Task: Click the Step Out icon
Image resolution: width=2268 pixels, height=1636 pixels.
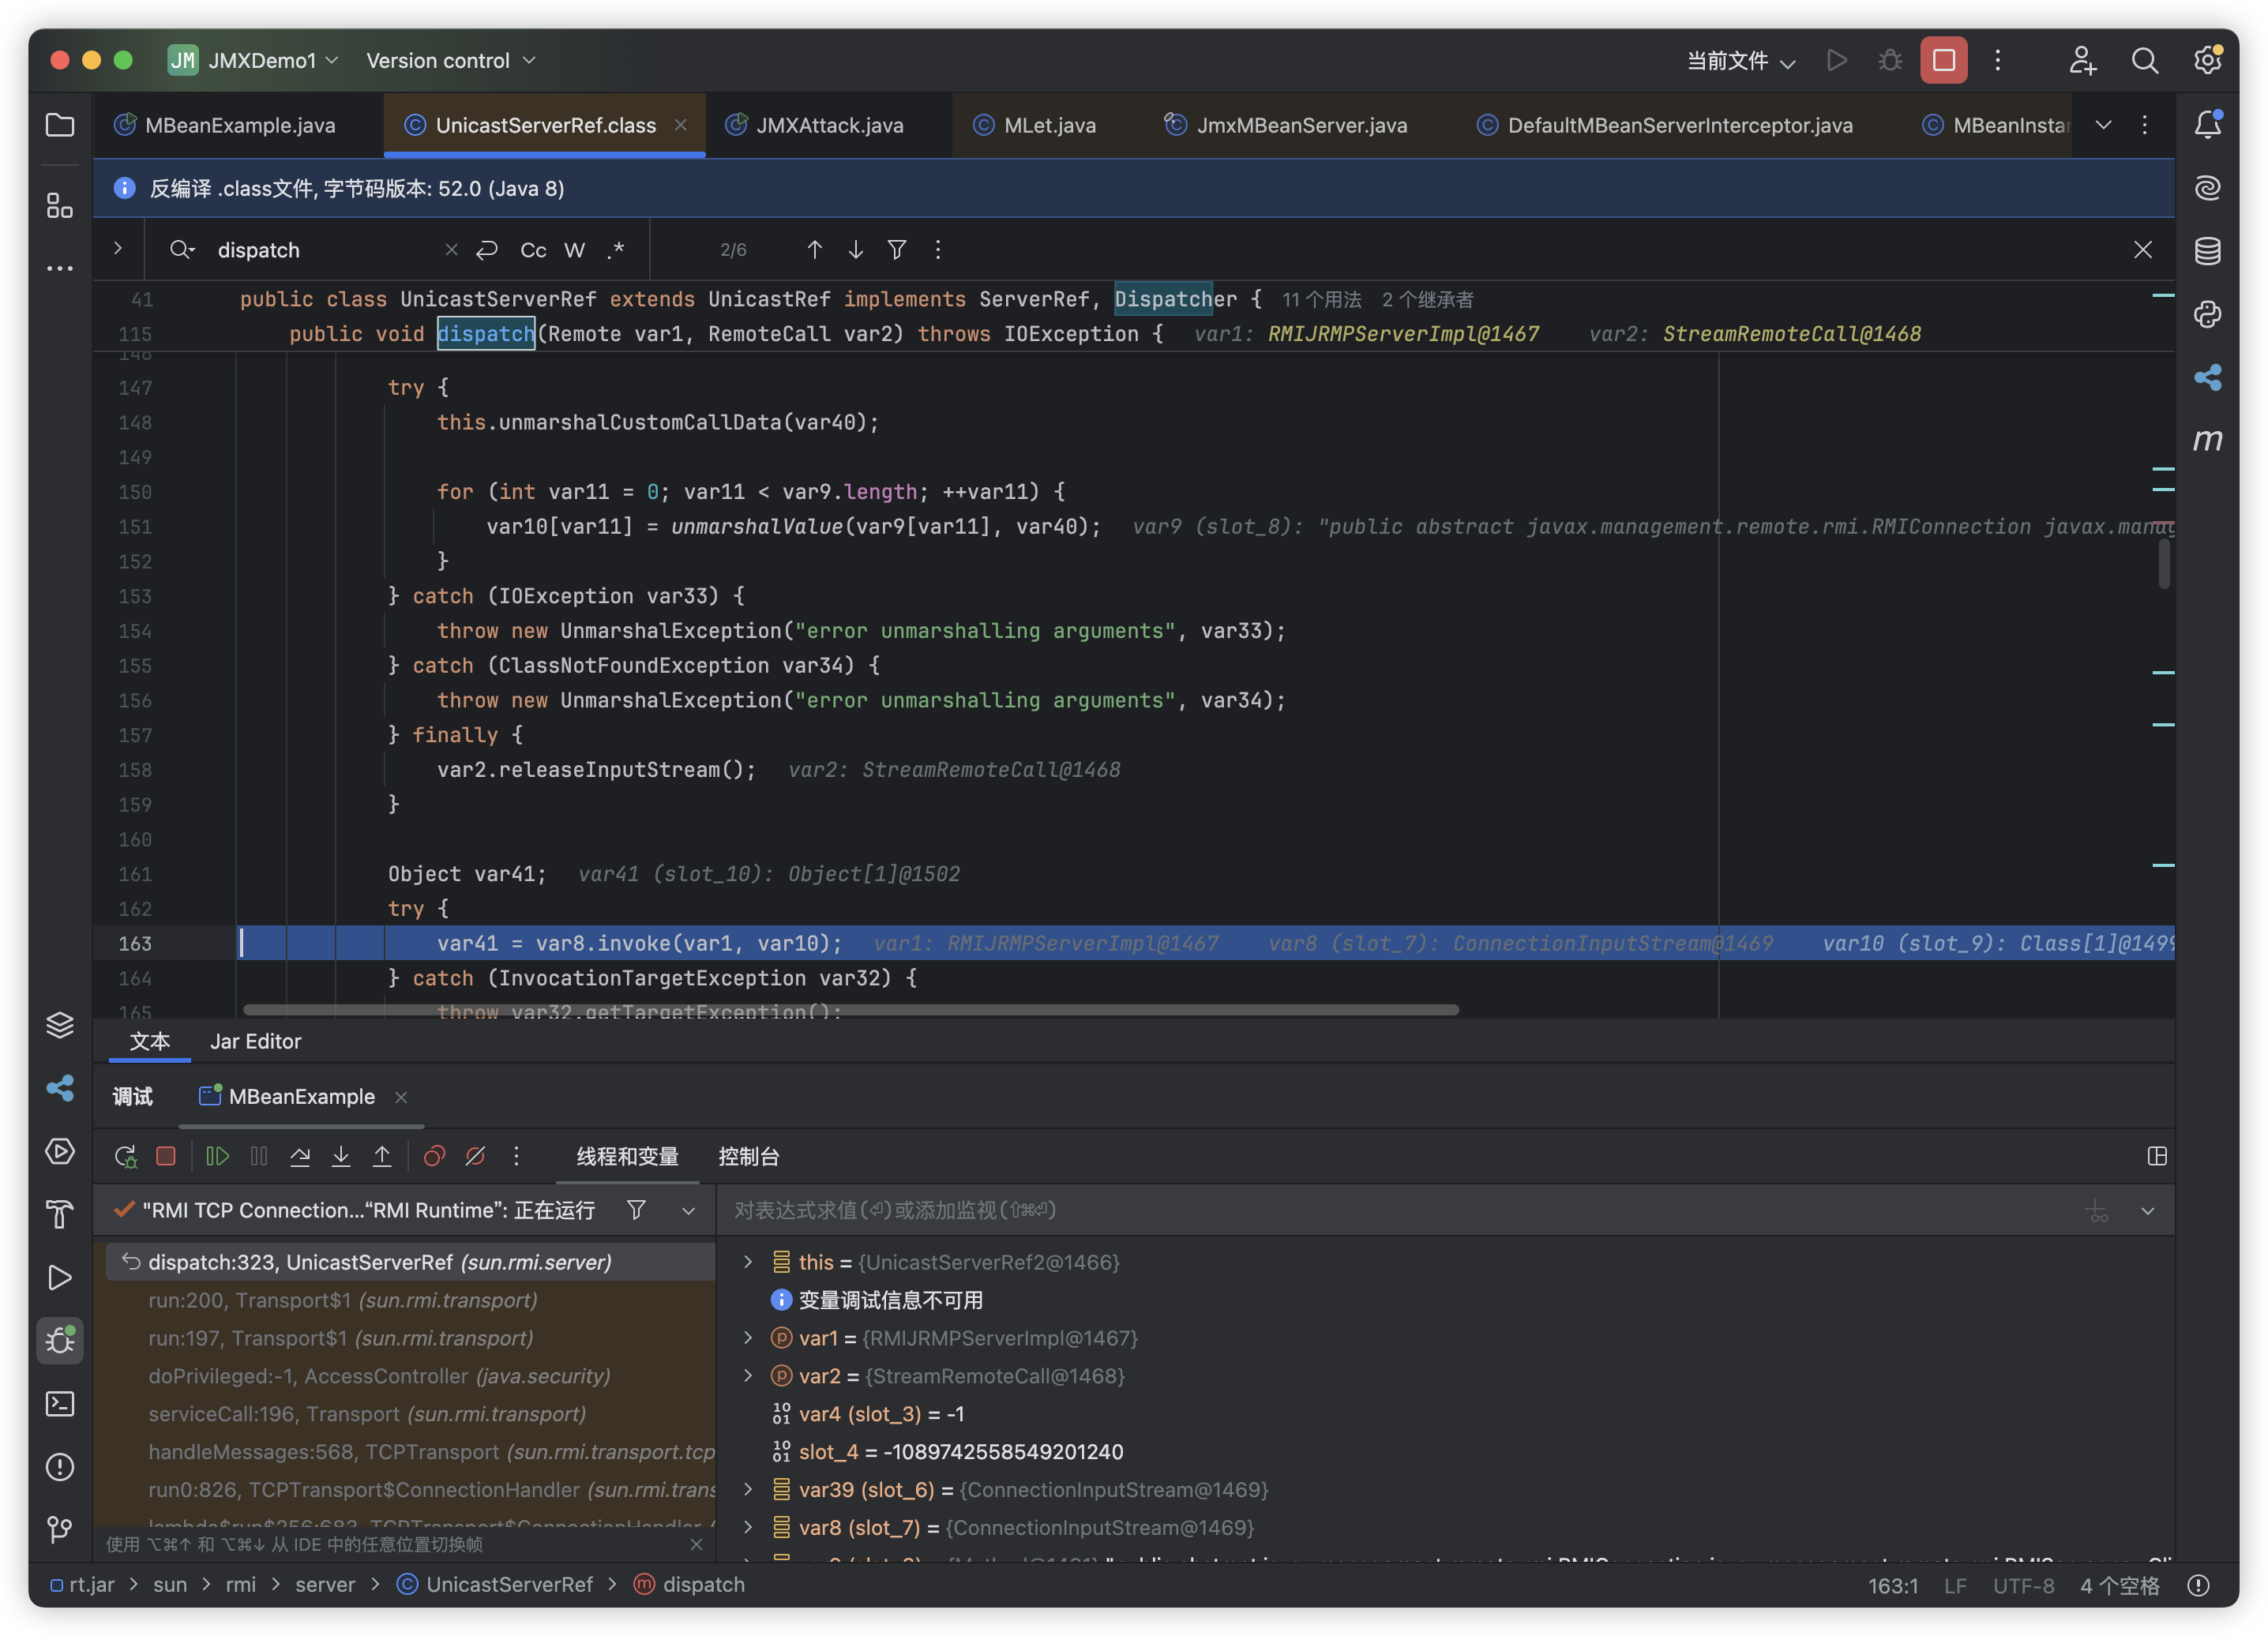Action: [382, 1157]
